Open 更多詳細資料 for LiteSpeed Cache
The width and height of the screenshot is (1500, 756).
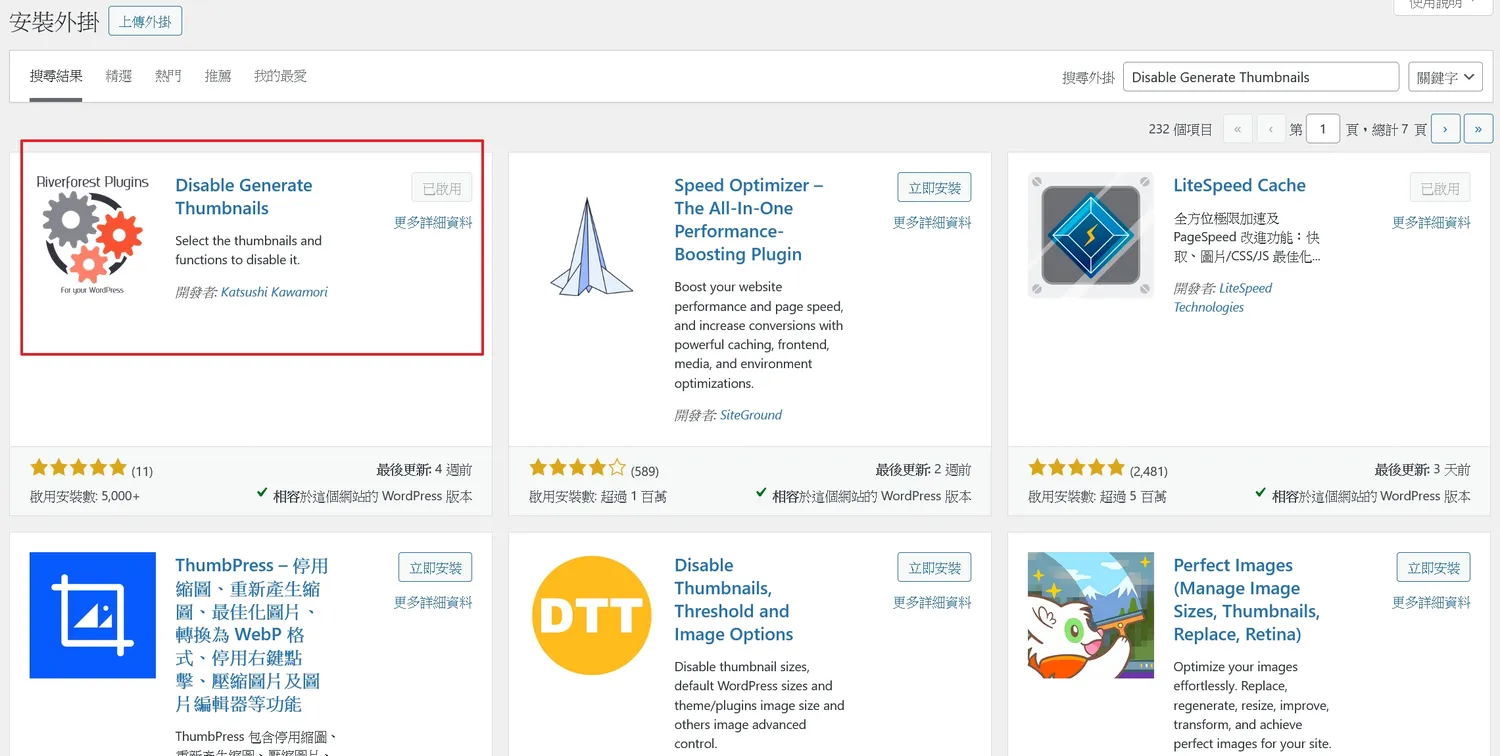click(1431, 223)
